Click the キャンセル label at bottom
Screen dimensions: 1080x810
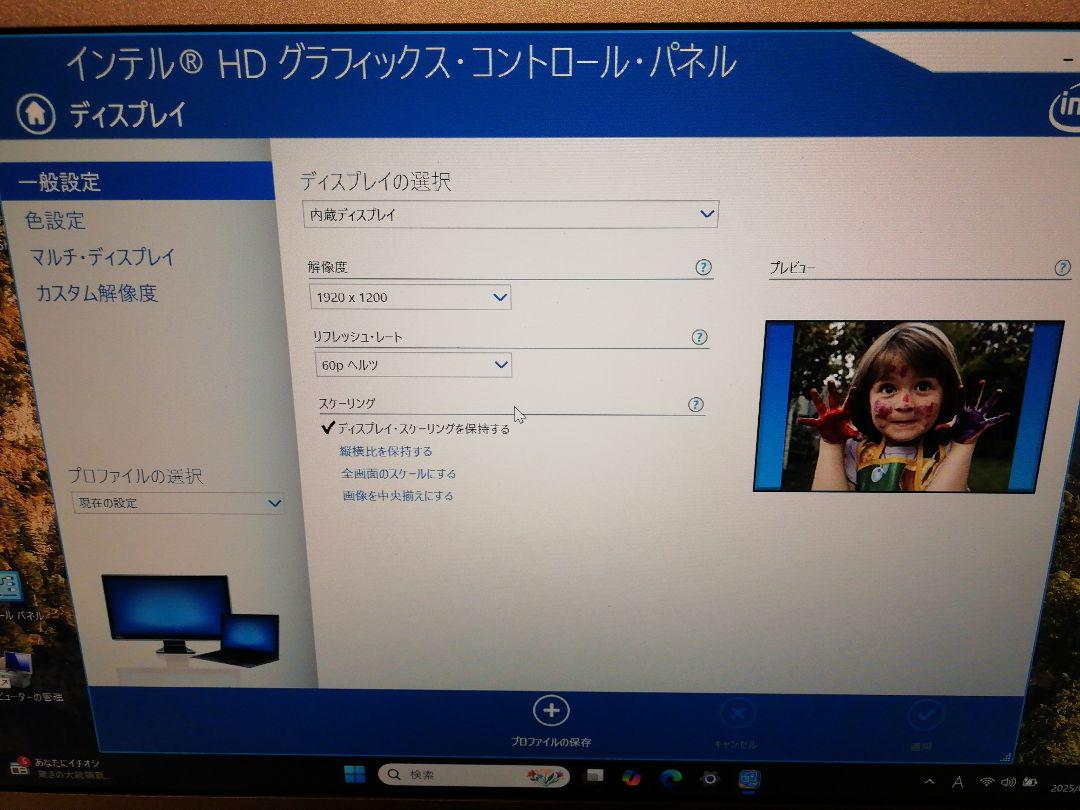coord(736,745)
